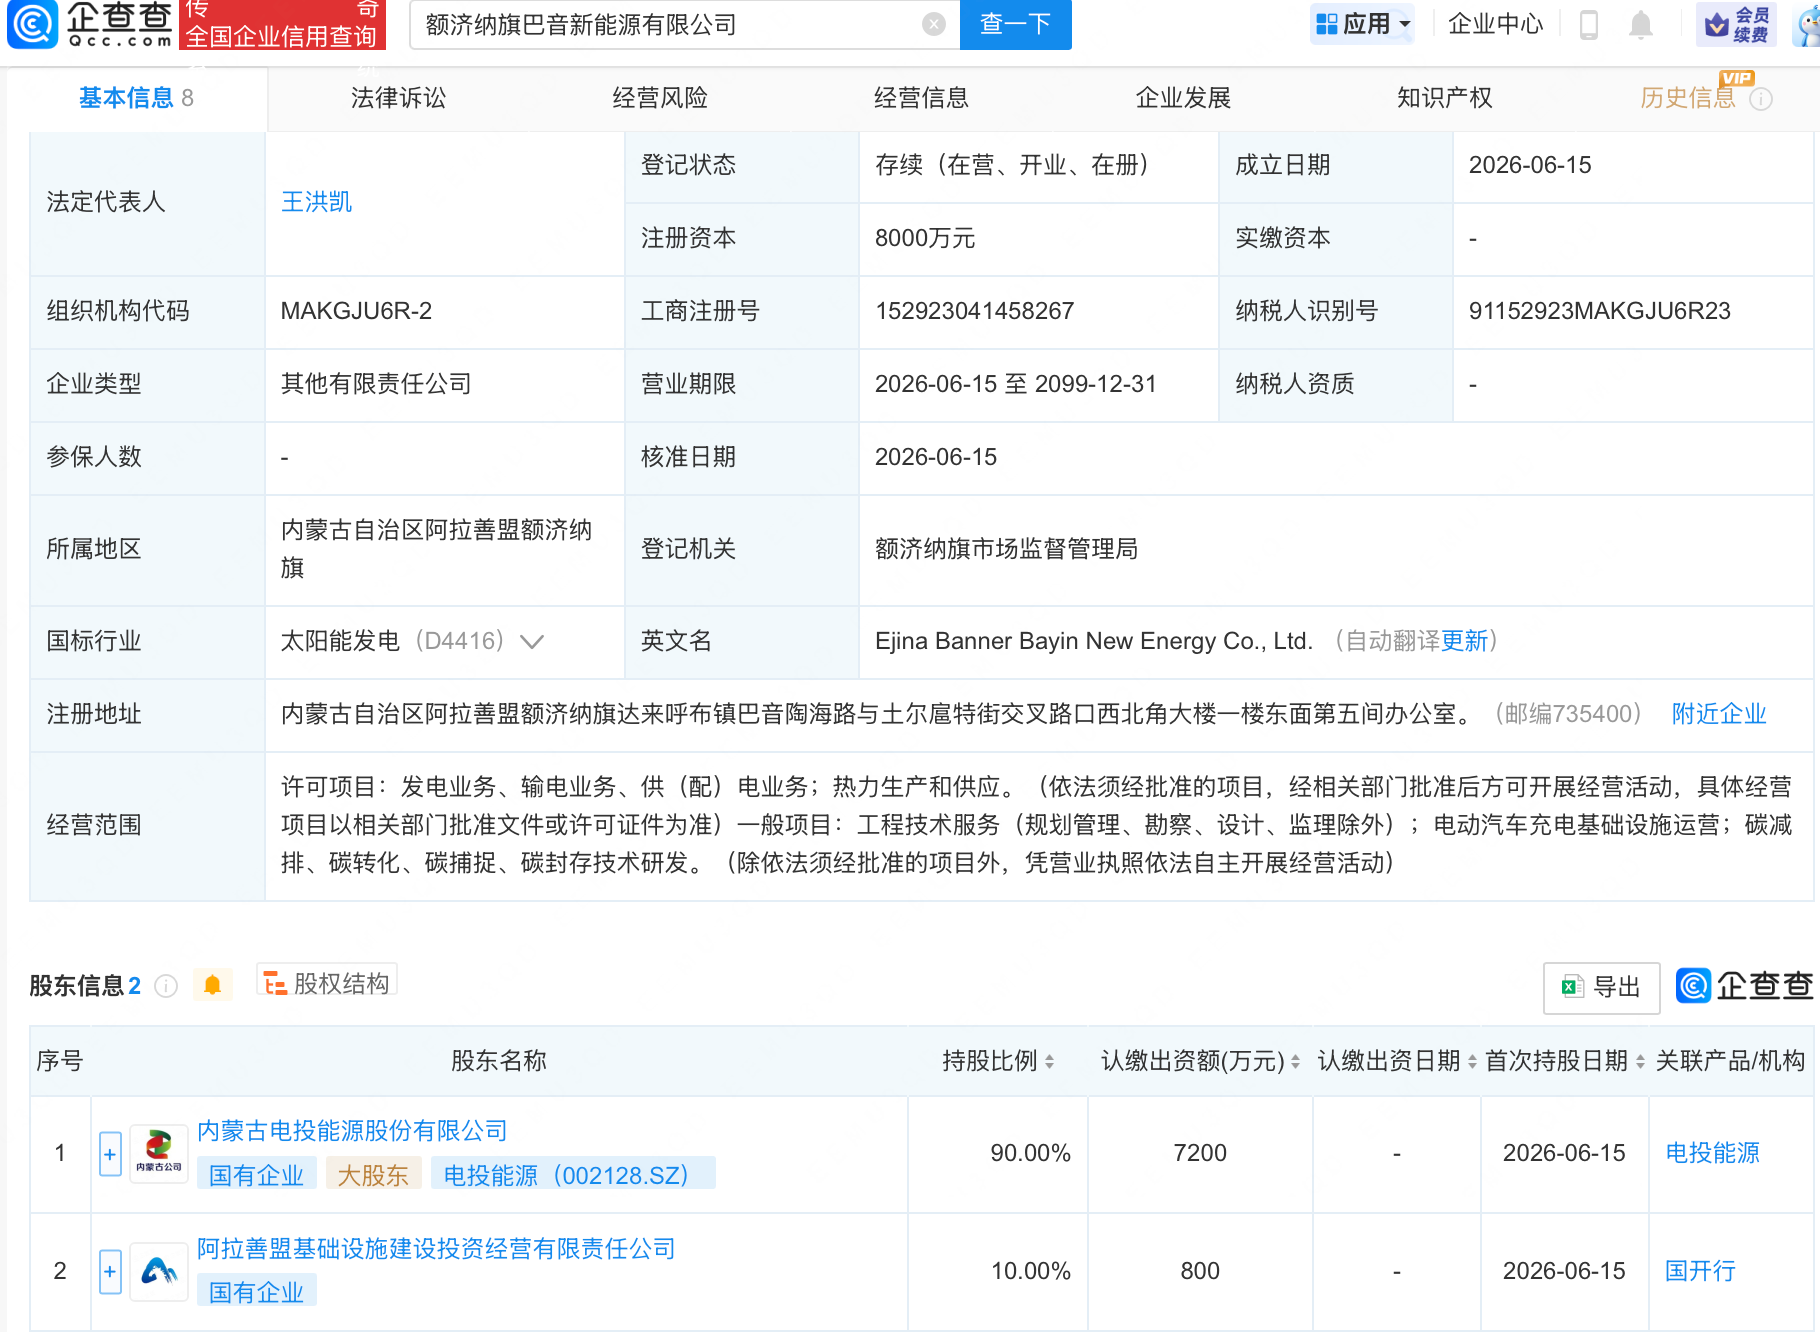Image resolution: width=1820 pixels, height=1332 pixels.
Task: Click the mobile phone icon in header
Action: tap(1588, 24)
